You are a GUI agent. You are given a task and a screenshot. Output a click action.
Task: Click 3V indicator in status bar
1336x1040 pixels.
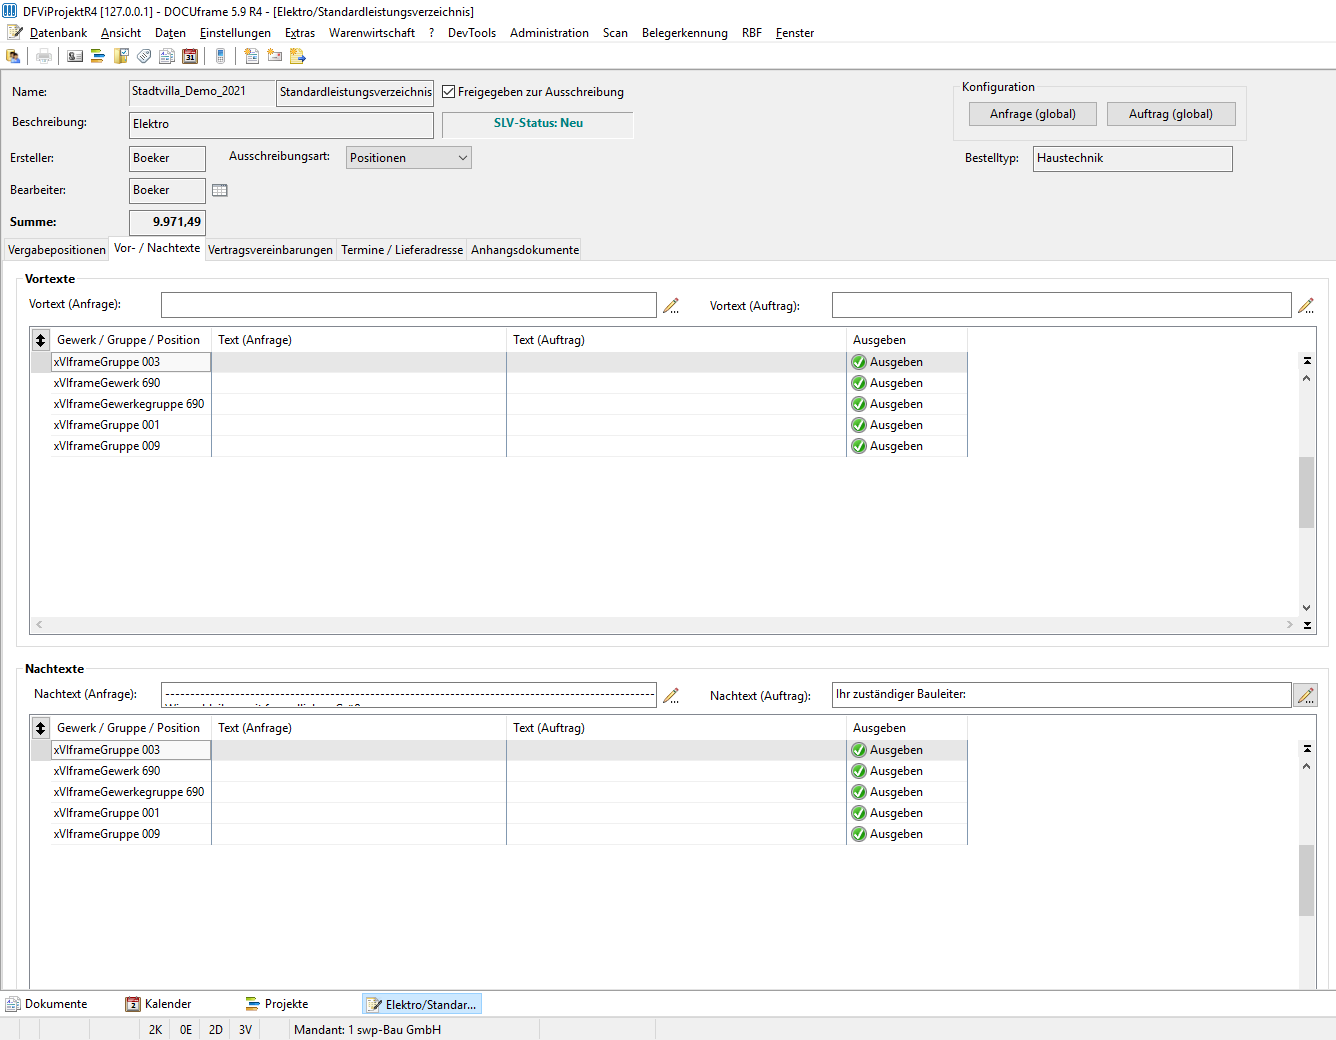tap(245, 1030)
